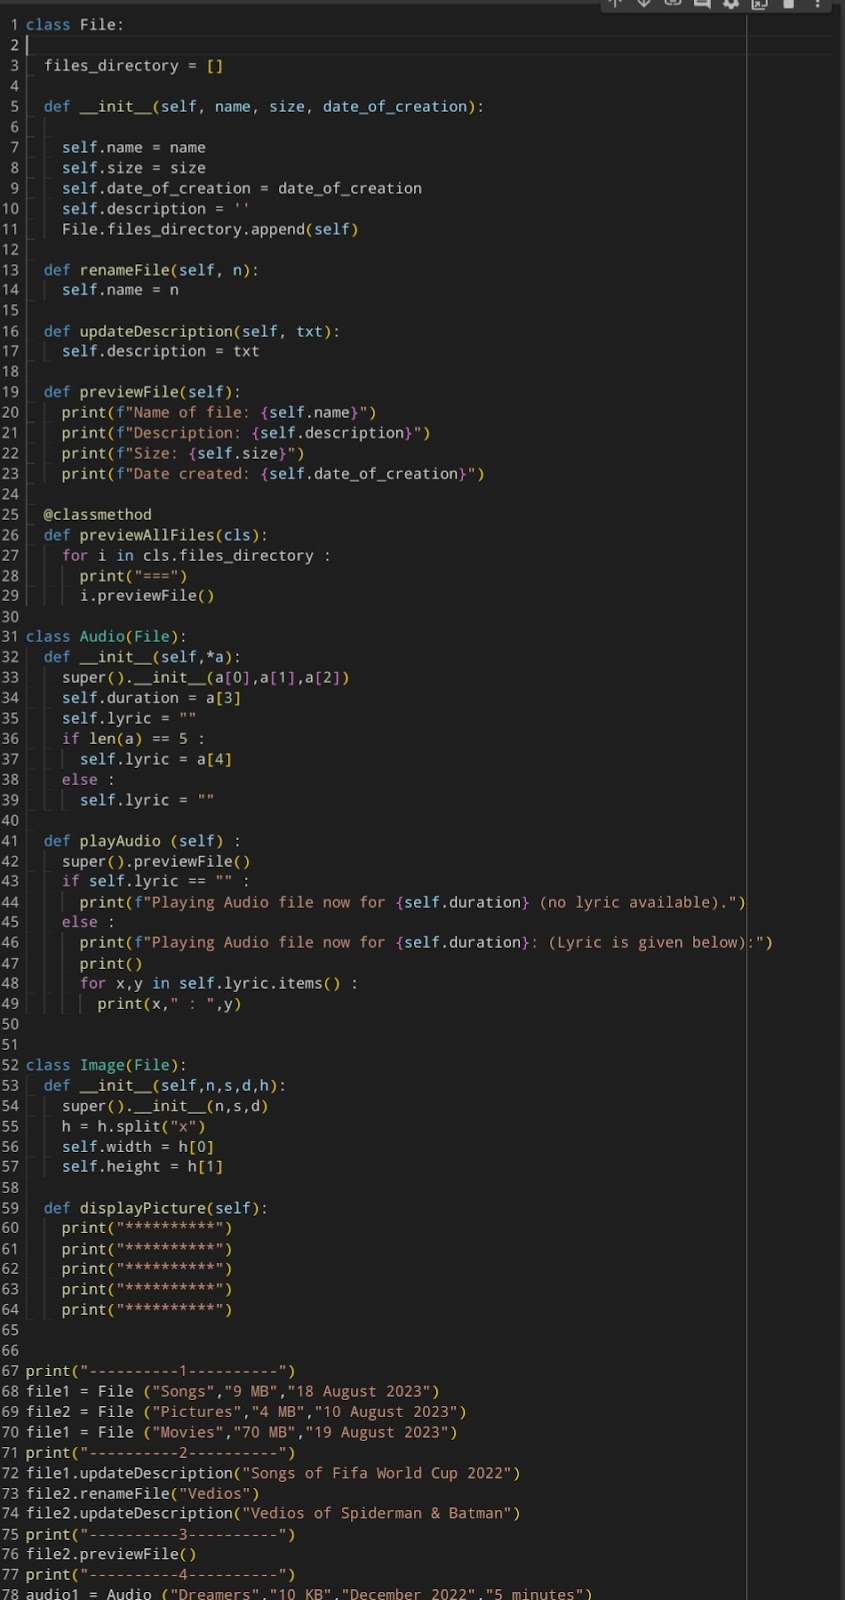Click the 'def renameFile(self, n):' line

click(151, 270)
